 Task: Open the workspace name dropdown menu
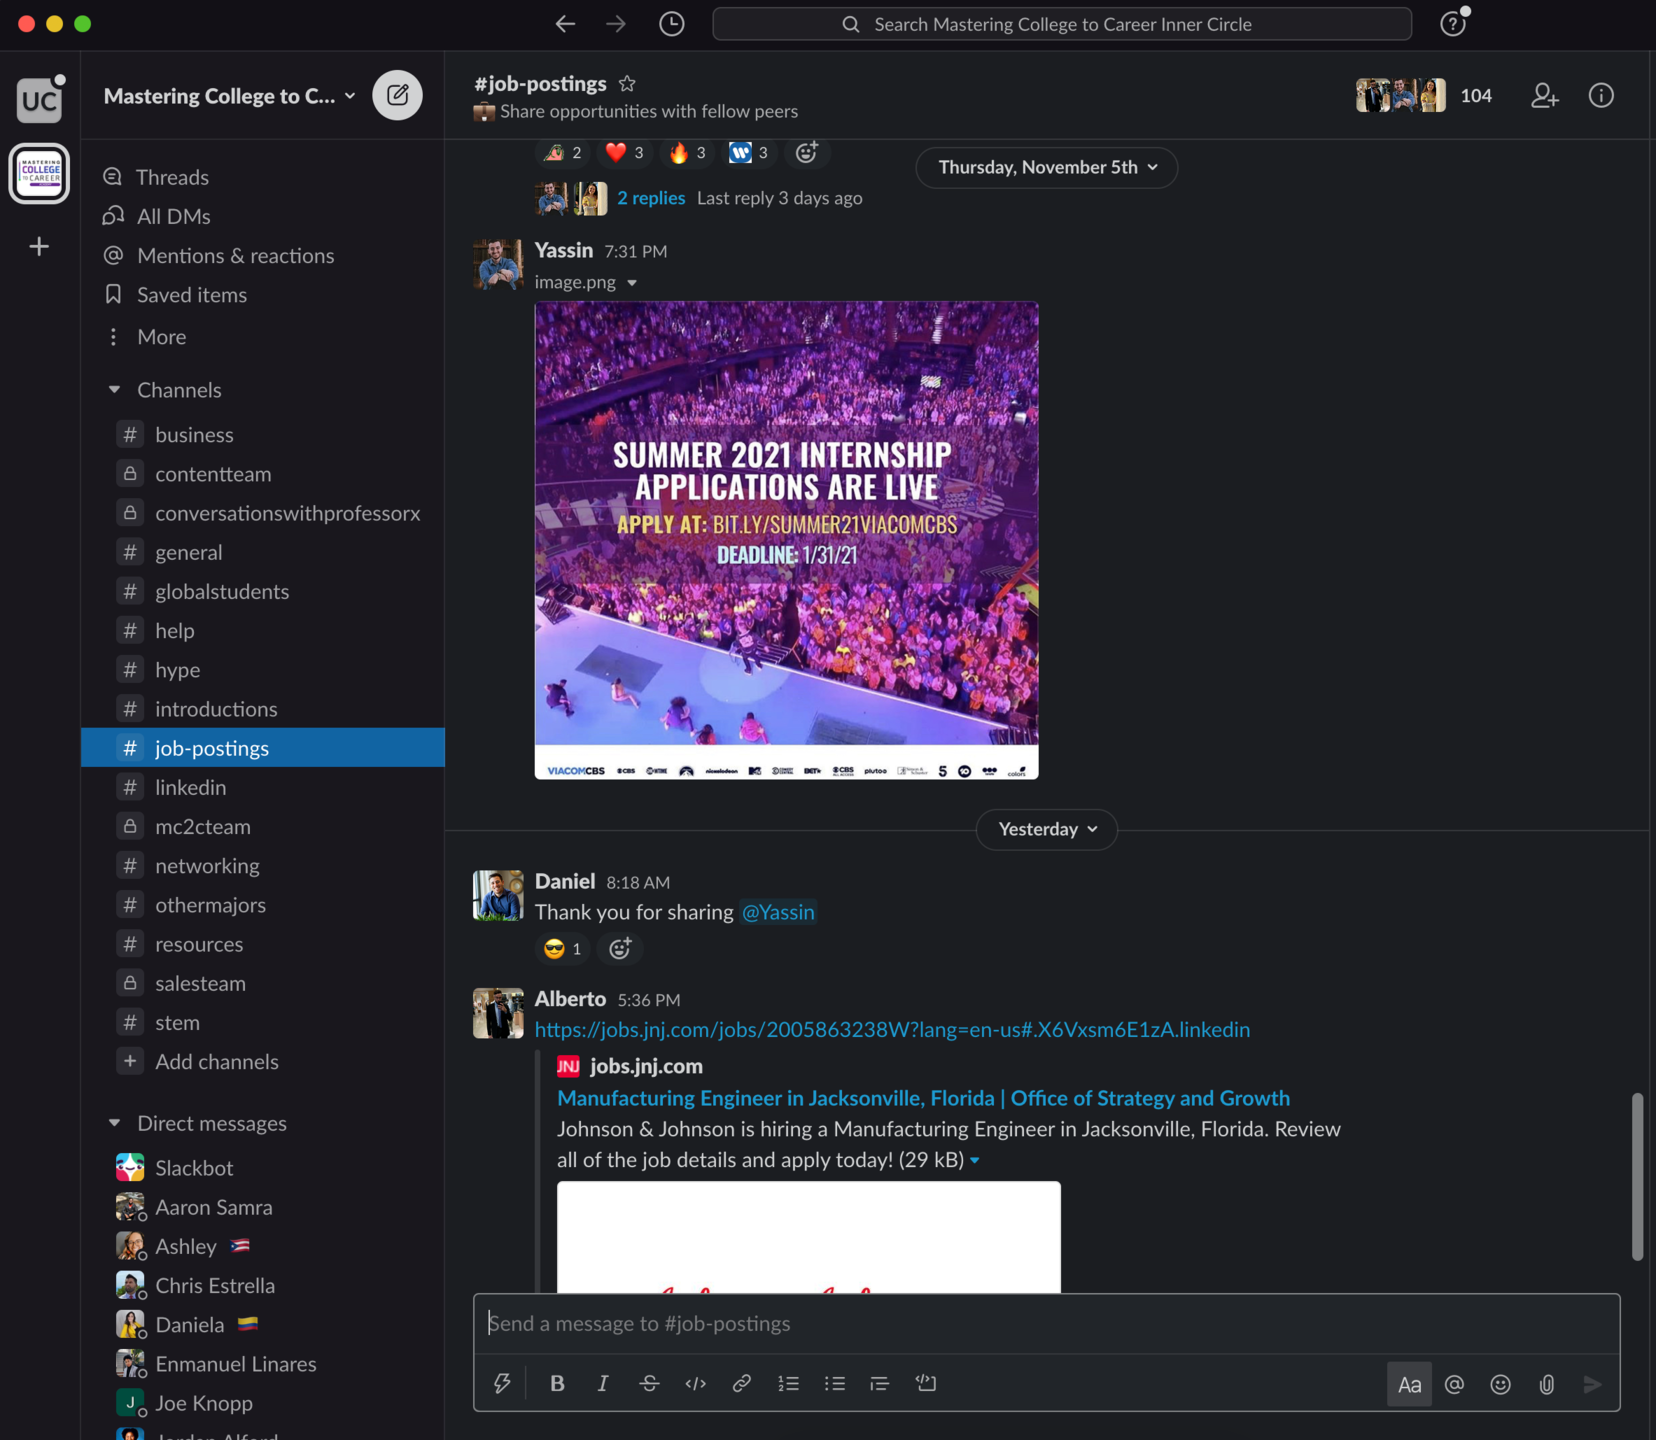click(x=230, y=96)
